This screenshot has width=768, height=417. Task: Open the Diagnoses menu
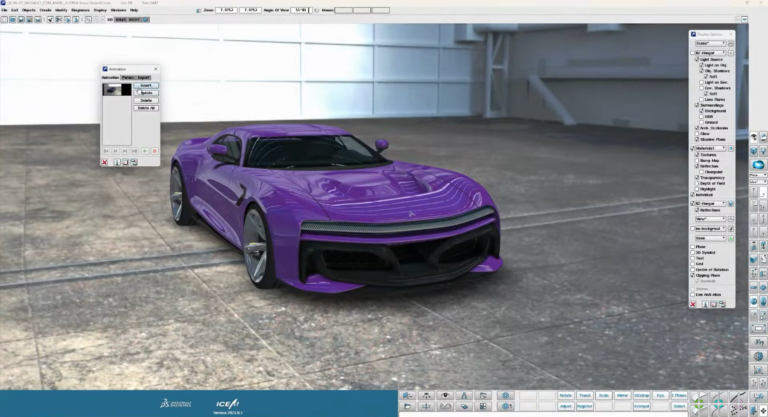(80, 10)
